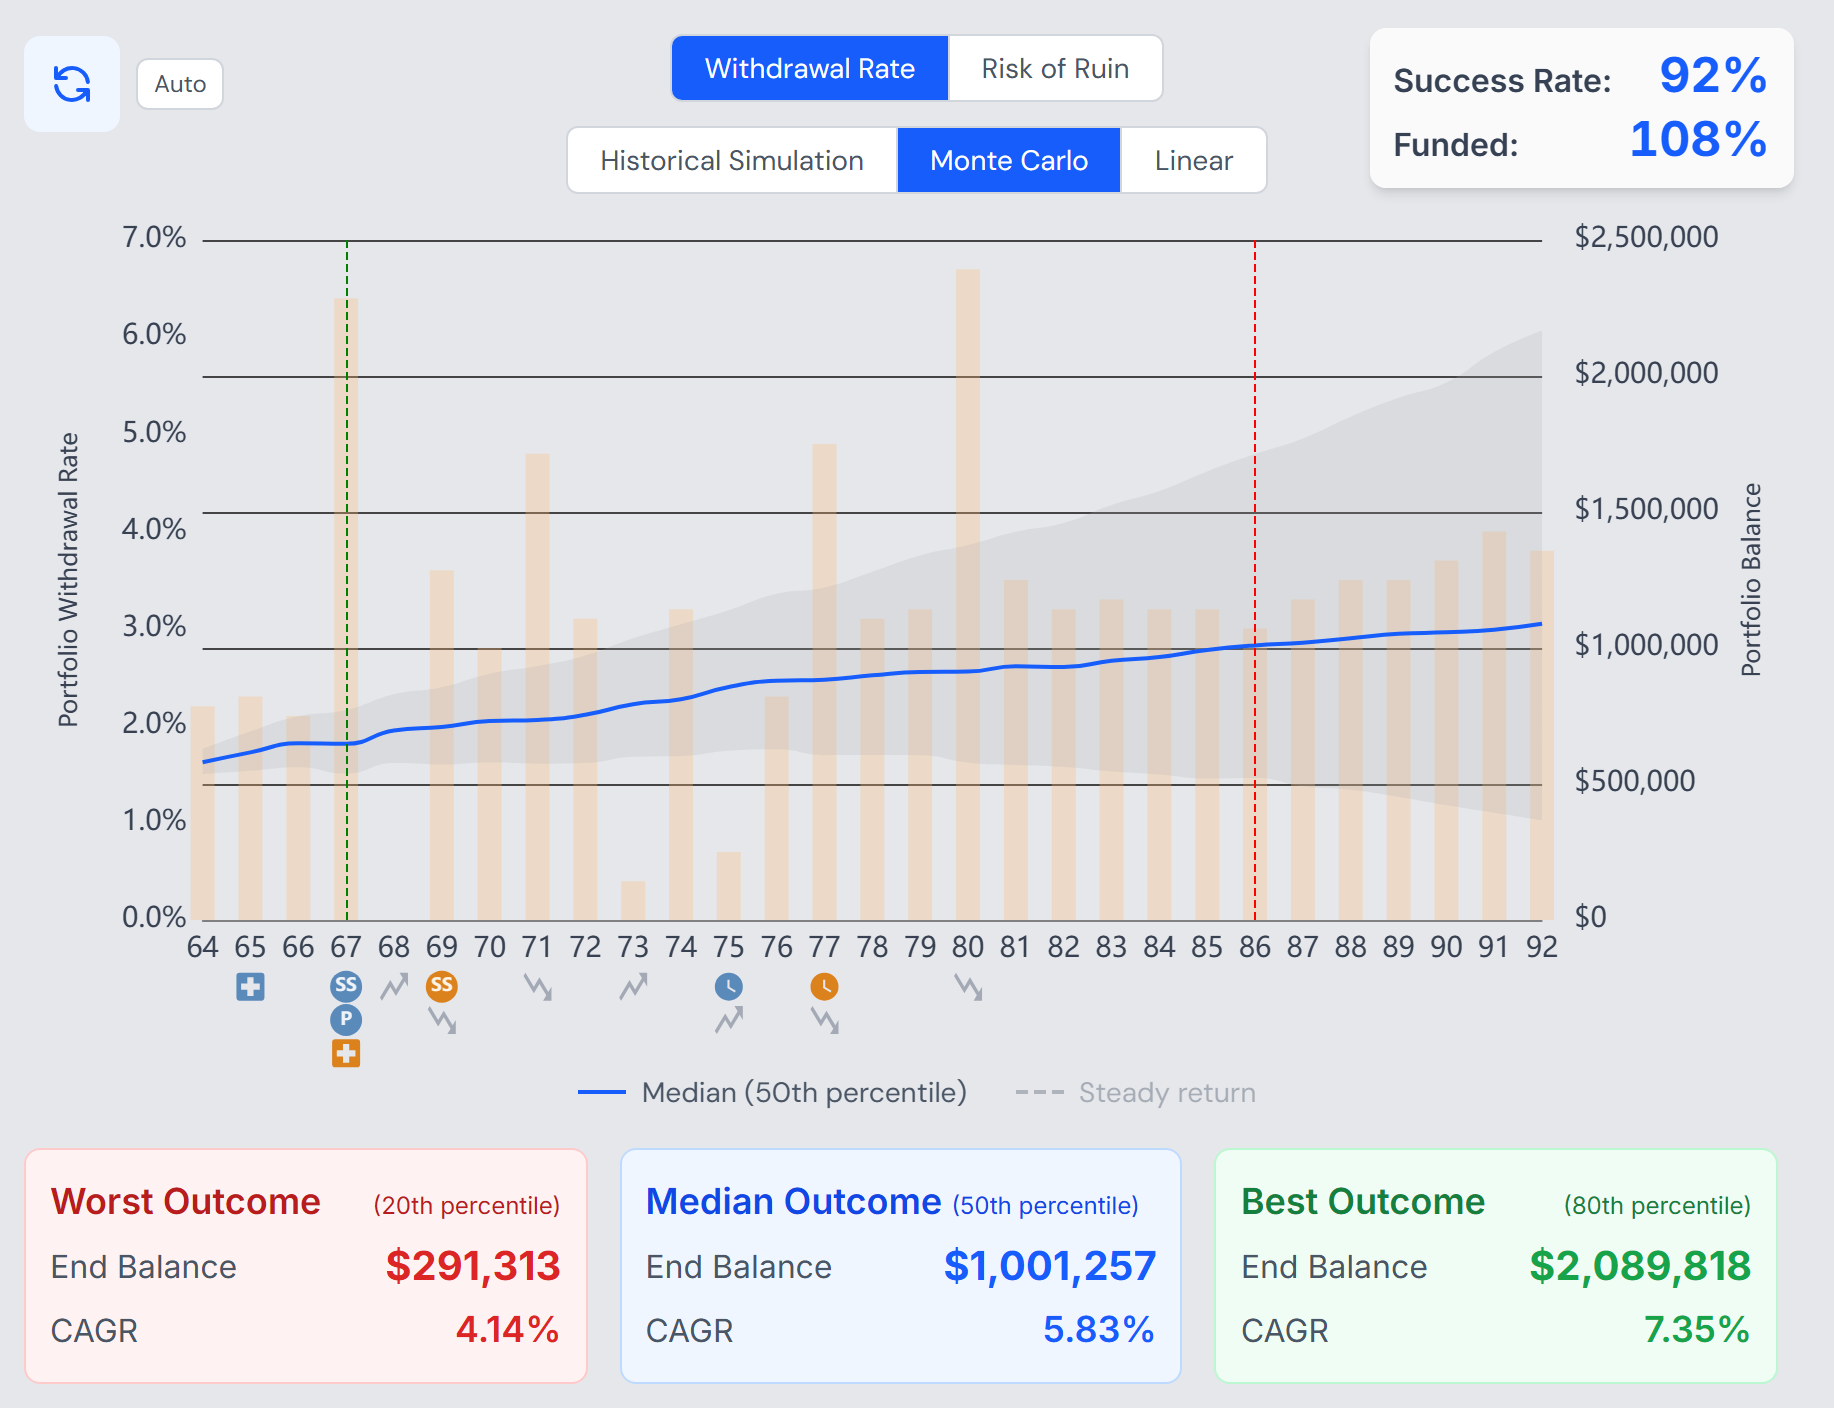Click the downward trend icon under age 80
The image size is (1834, 1408).
(x=968, y=987)
